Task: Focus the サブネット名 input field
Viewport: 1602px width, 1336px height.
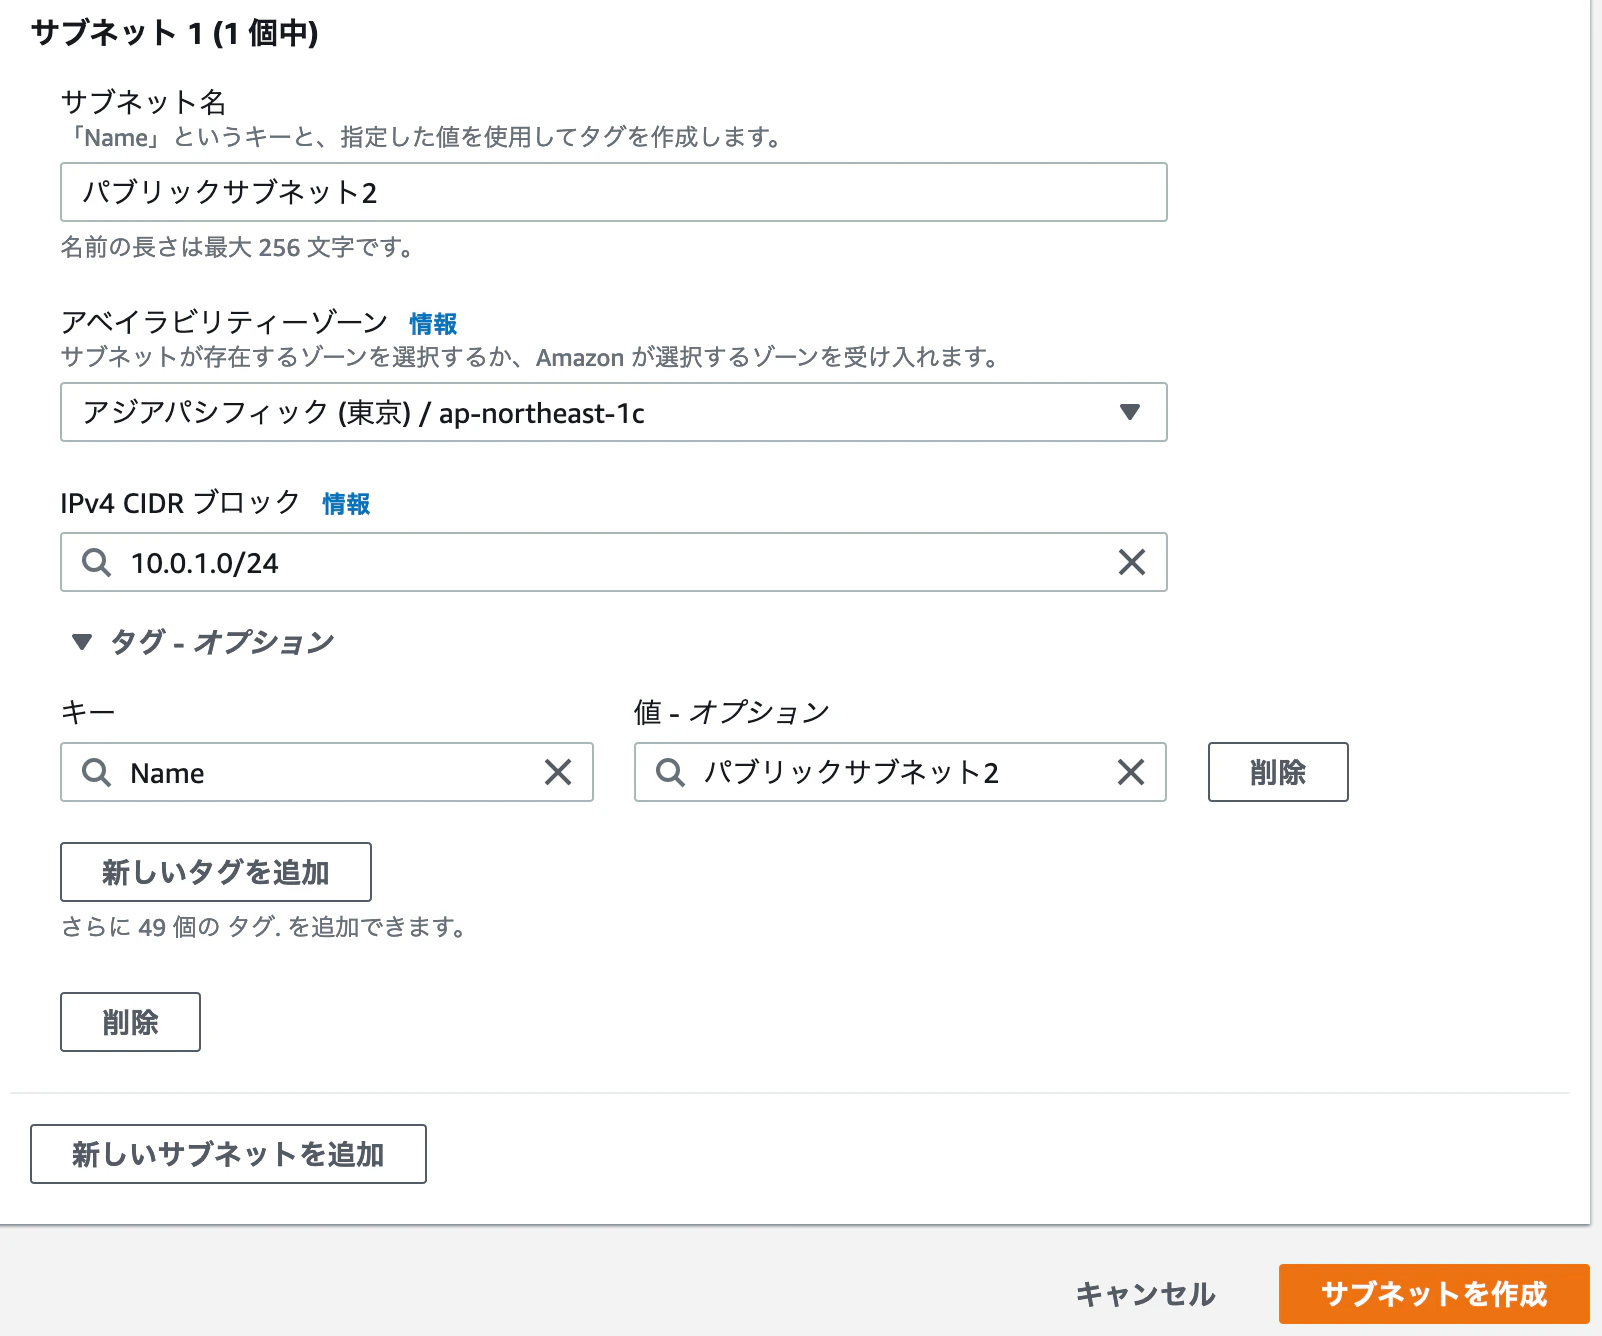Action: (x=614, y=192)
